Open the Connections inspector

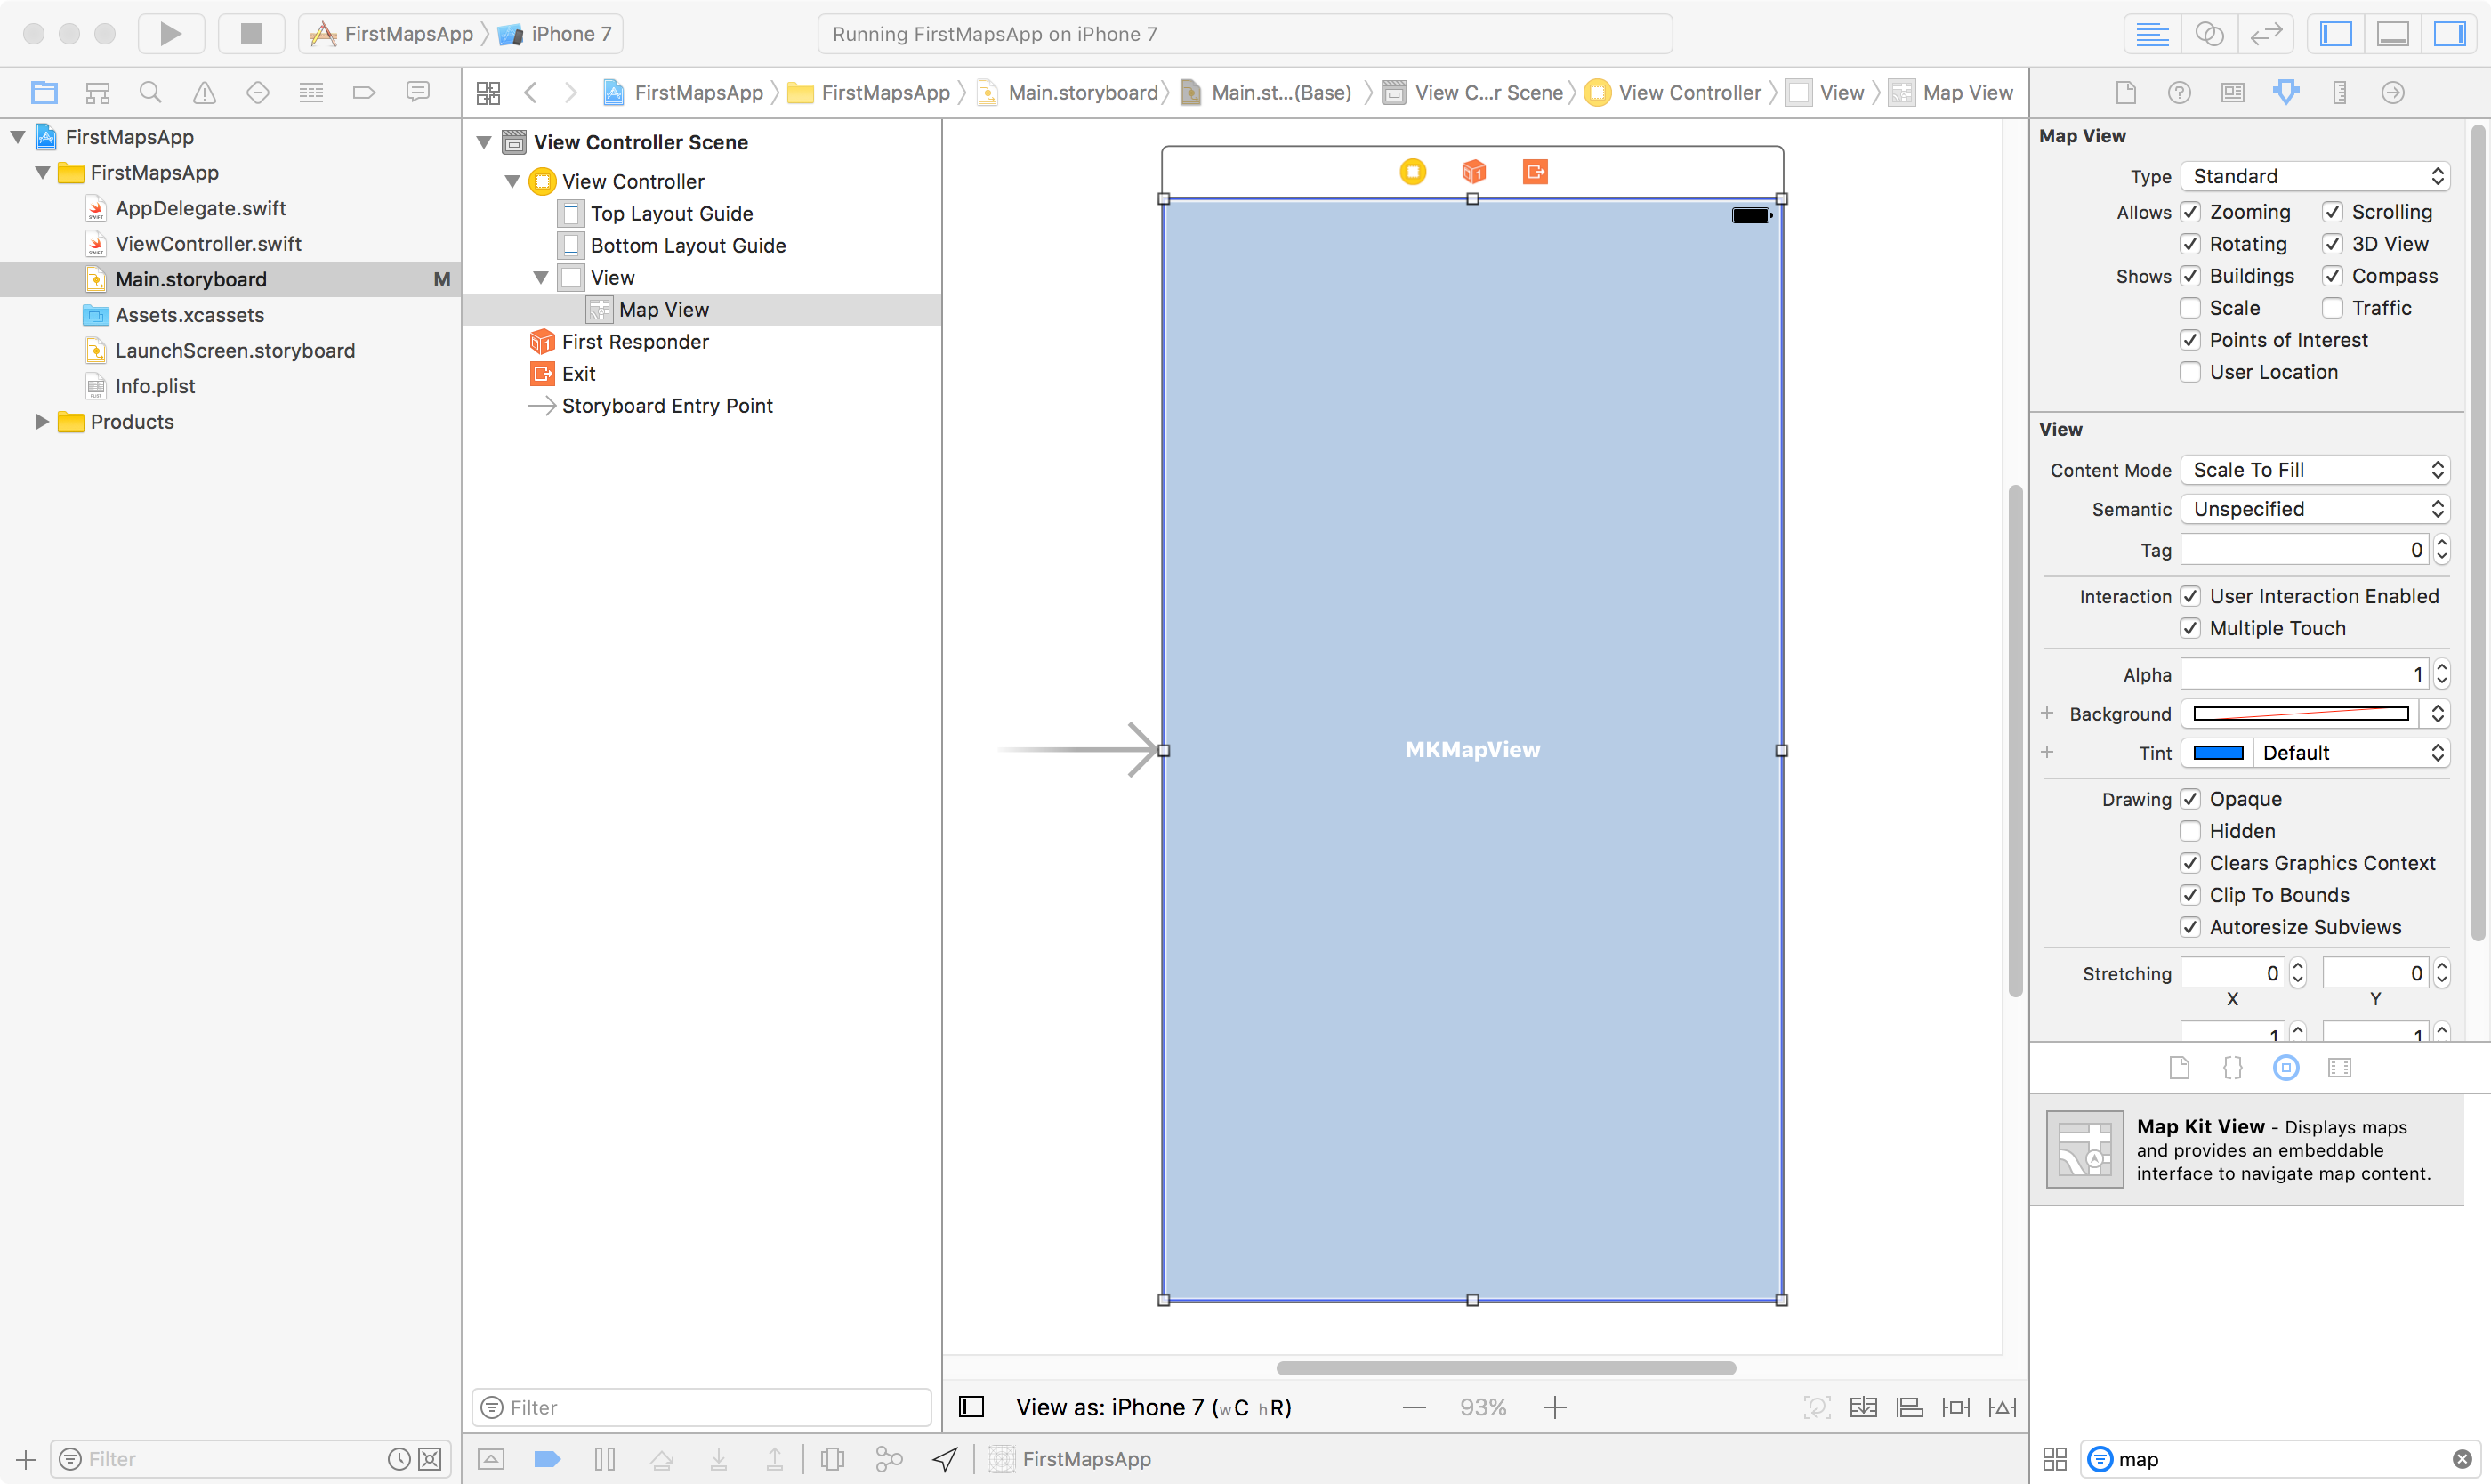pyautogui.click(x=2393, y=92)
